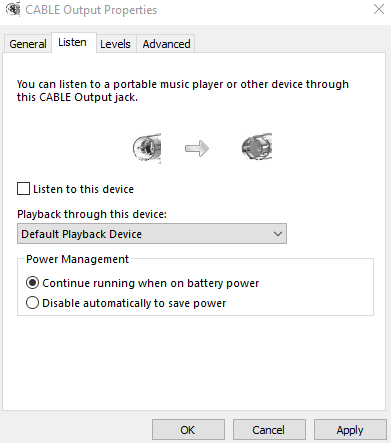Click the arrow icon between jacks
The height and width of the screenshot is (443, 391).
pyautogui.click(x=197, y=148)
